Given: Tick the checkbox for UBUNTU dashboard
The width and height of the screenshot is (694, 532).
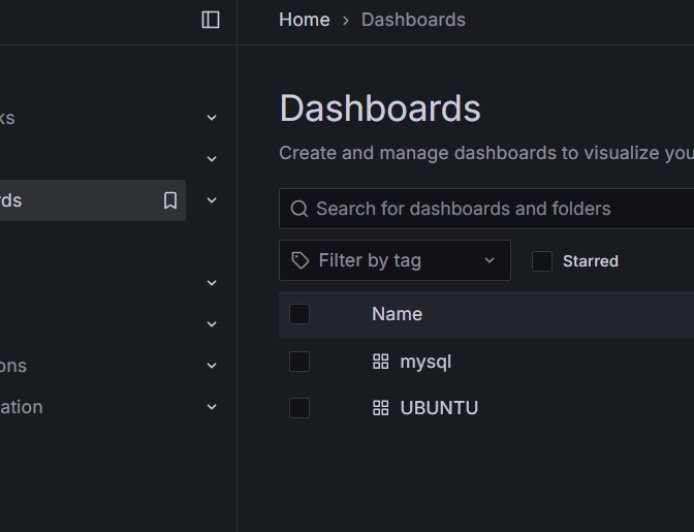Looking at the screenshot, I should 299,408.
